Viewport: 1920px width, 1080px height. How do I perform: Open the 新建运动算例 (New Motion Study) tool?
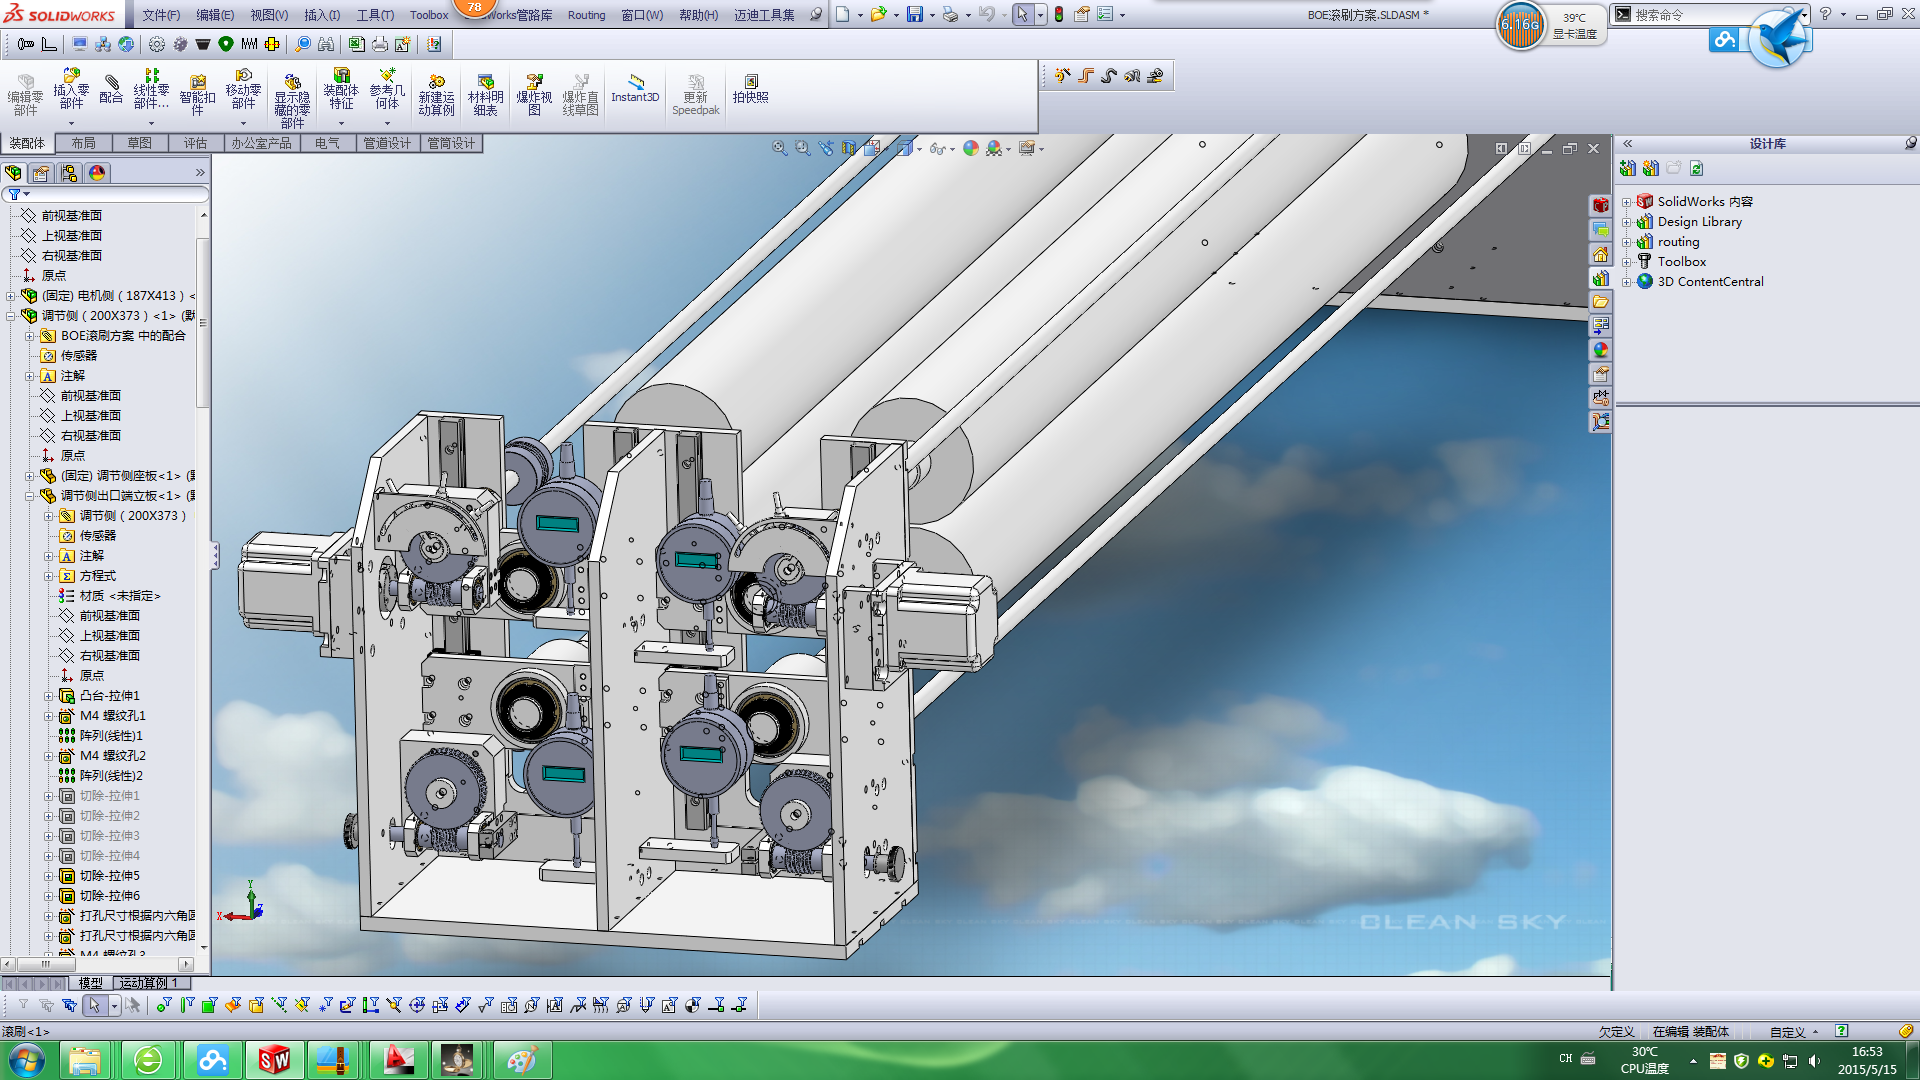pos(436,95)
